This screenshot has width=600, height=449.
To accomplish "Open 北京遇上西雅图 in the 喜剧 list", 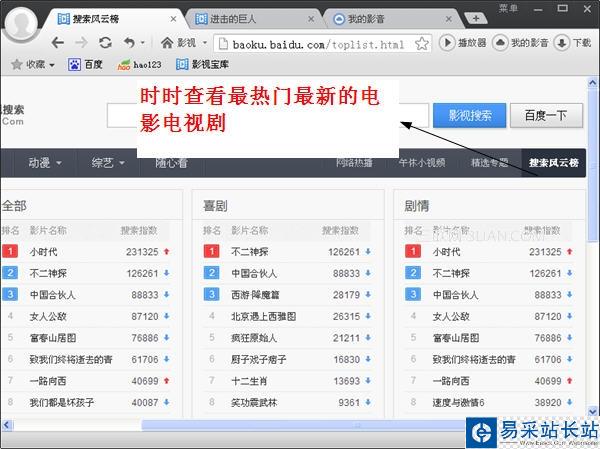I will click(263, 316).
